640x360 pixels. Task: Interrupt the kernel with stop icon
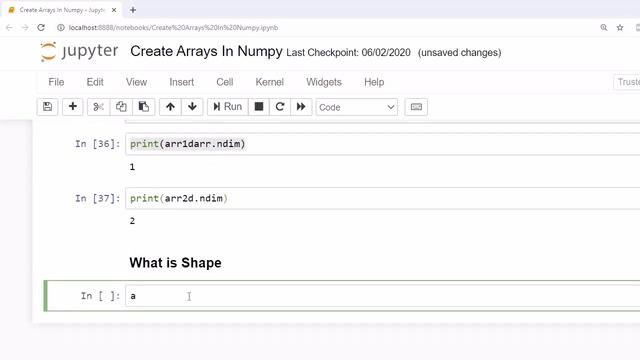(259, 107)
